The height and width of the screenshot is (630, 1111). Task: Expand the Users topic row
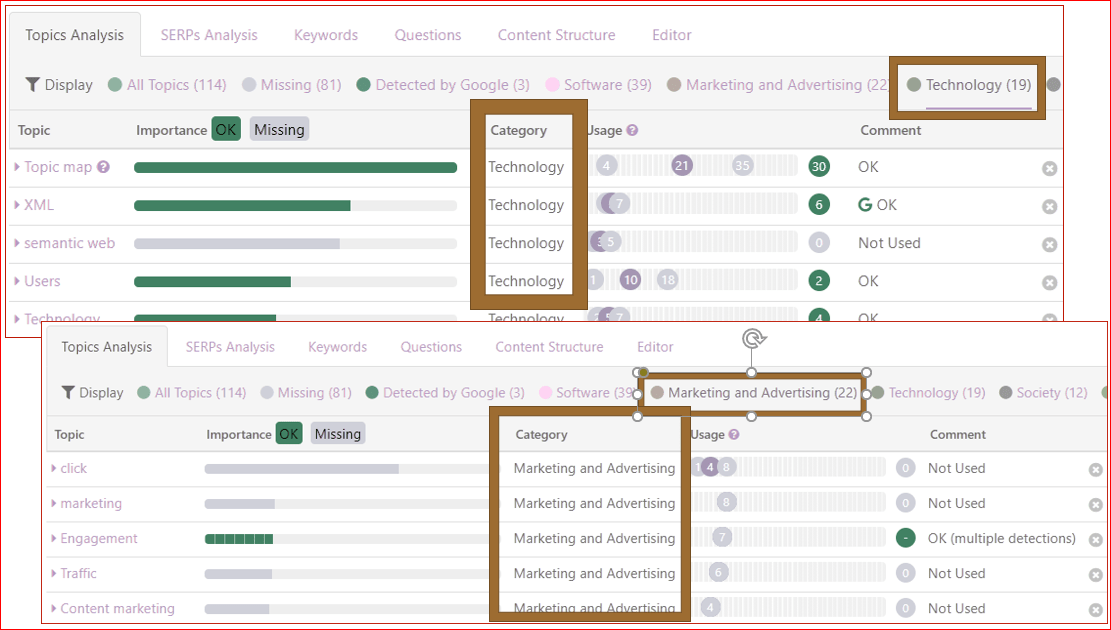pos(17,281)
